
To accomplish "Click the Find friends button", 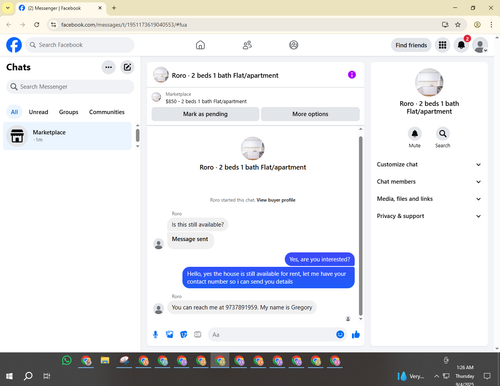I will (411, 45).
